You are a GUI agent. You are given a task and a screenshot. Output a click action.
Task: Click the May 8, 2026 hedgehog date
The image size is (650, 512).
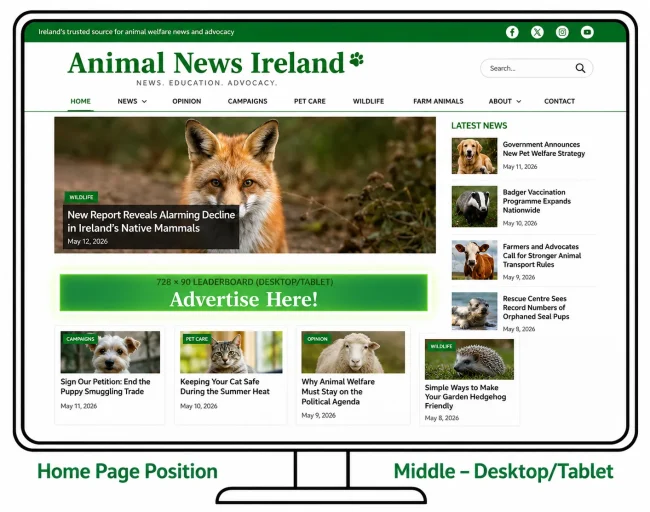click(x=441, y=418)
